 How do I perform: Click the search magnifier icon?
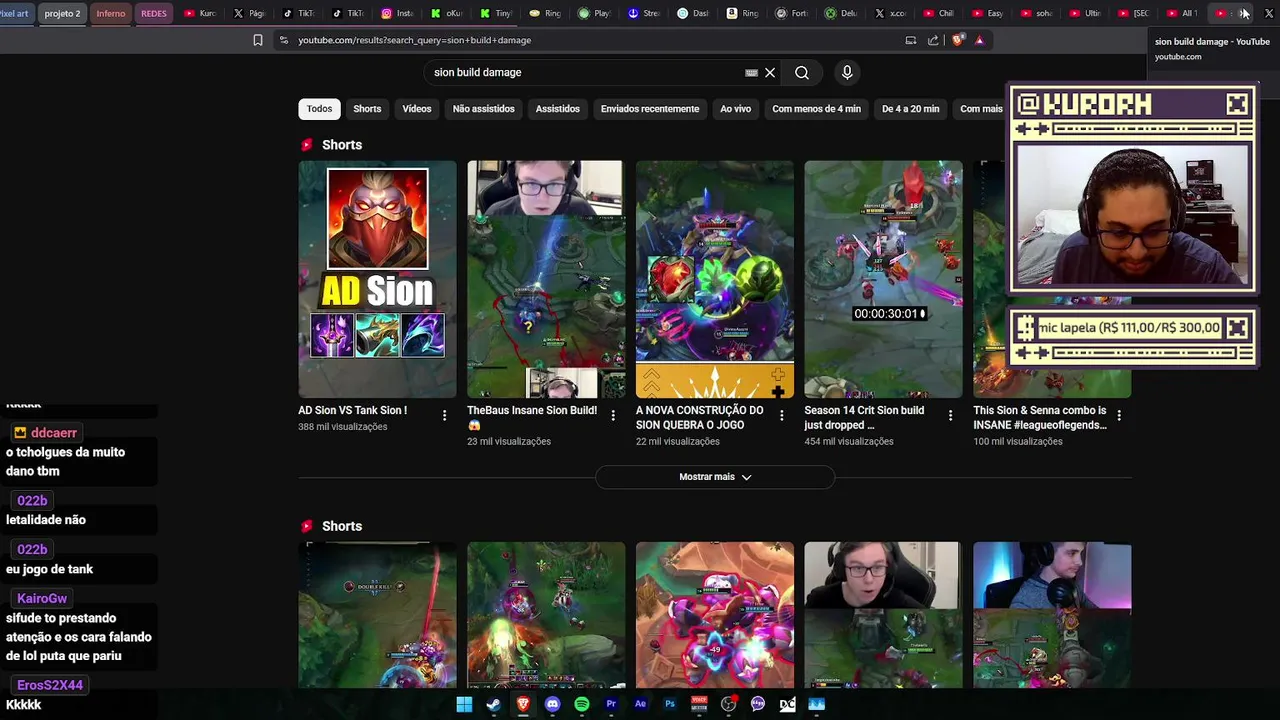pos(802,72)
